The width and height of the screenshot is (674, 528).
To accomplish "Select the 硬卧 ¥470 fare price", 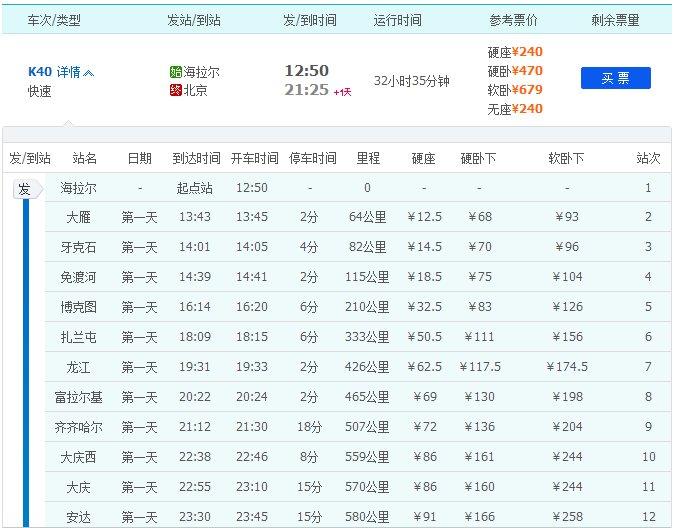I will 528,71.
